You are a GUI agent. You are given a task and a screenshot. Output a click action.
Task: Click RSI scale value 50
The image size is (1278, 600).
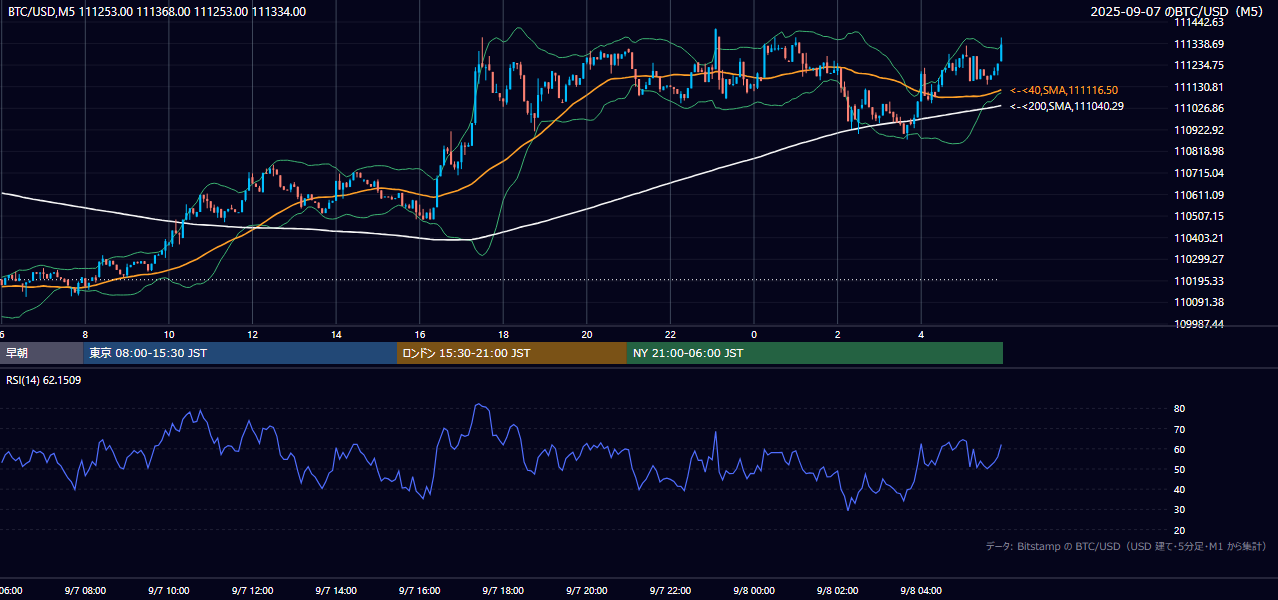[1179, 469]
